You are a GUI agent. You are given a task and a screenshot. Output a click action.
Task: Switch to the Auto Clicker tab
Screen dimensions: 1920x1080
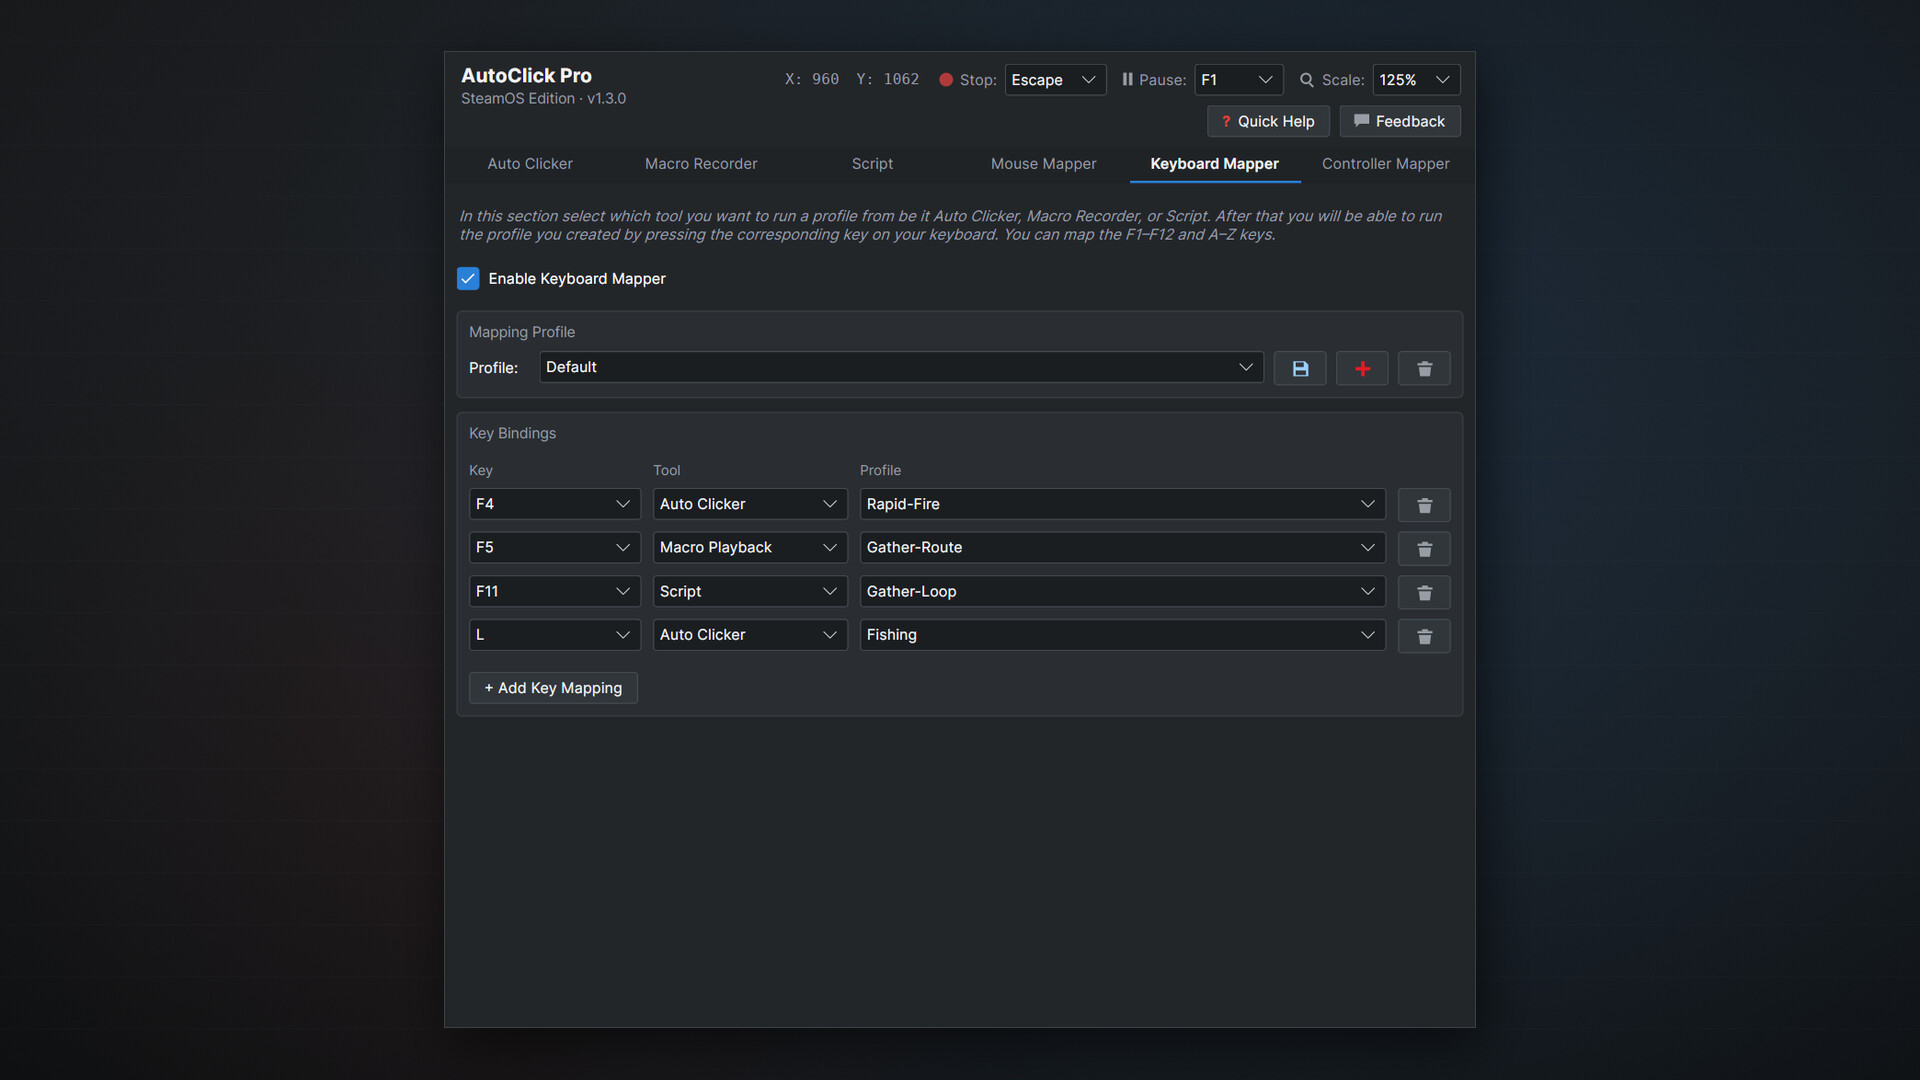click(530, 164)
